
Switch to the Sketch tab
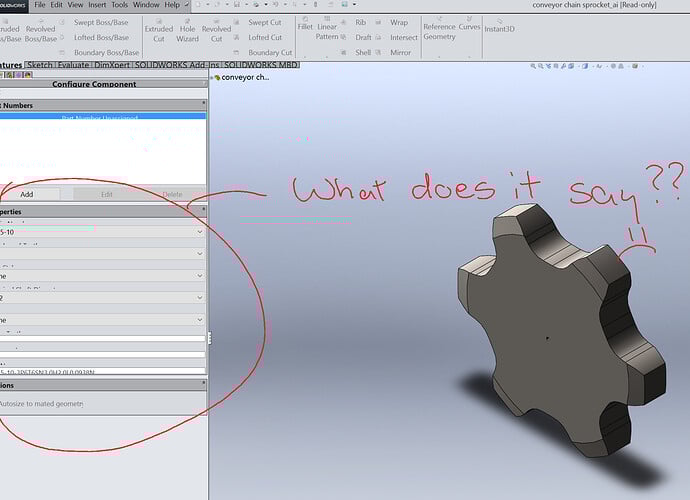[x=40, y=65]
